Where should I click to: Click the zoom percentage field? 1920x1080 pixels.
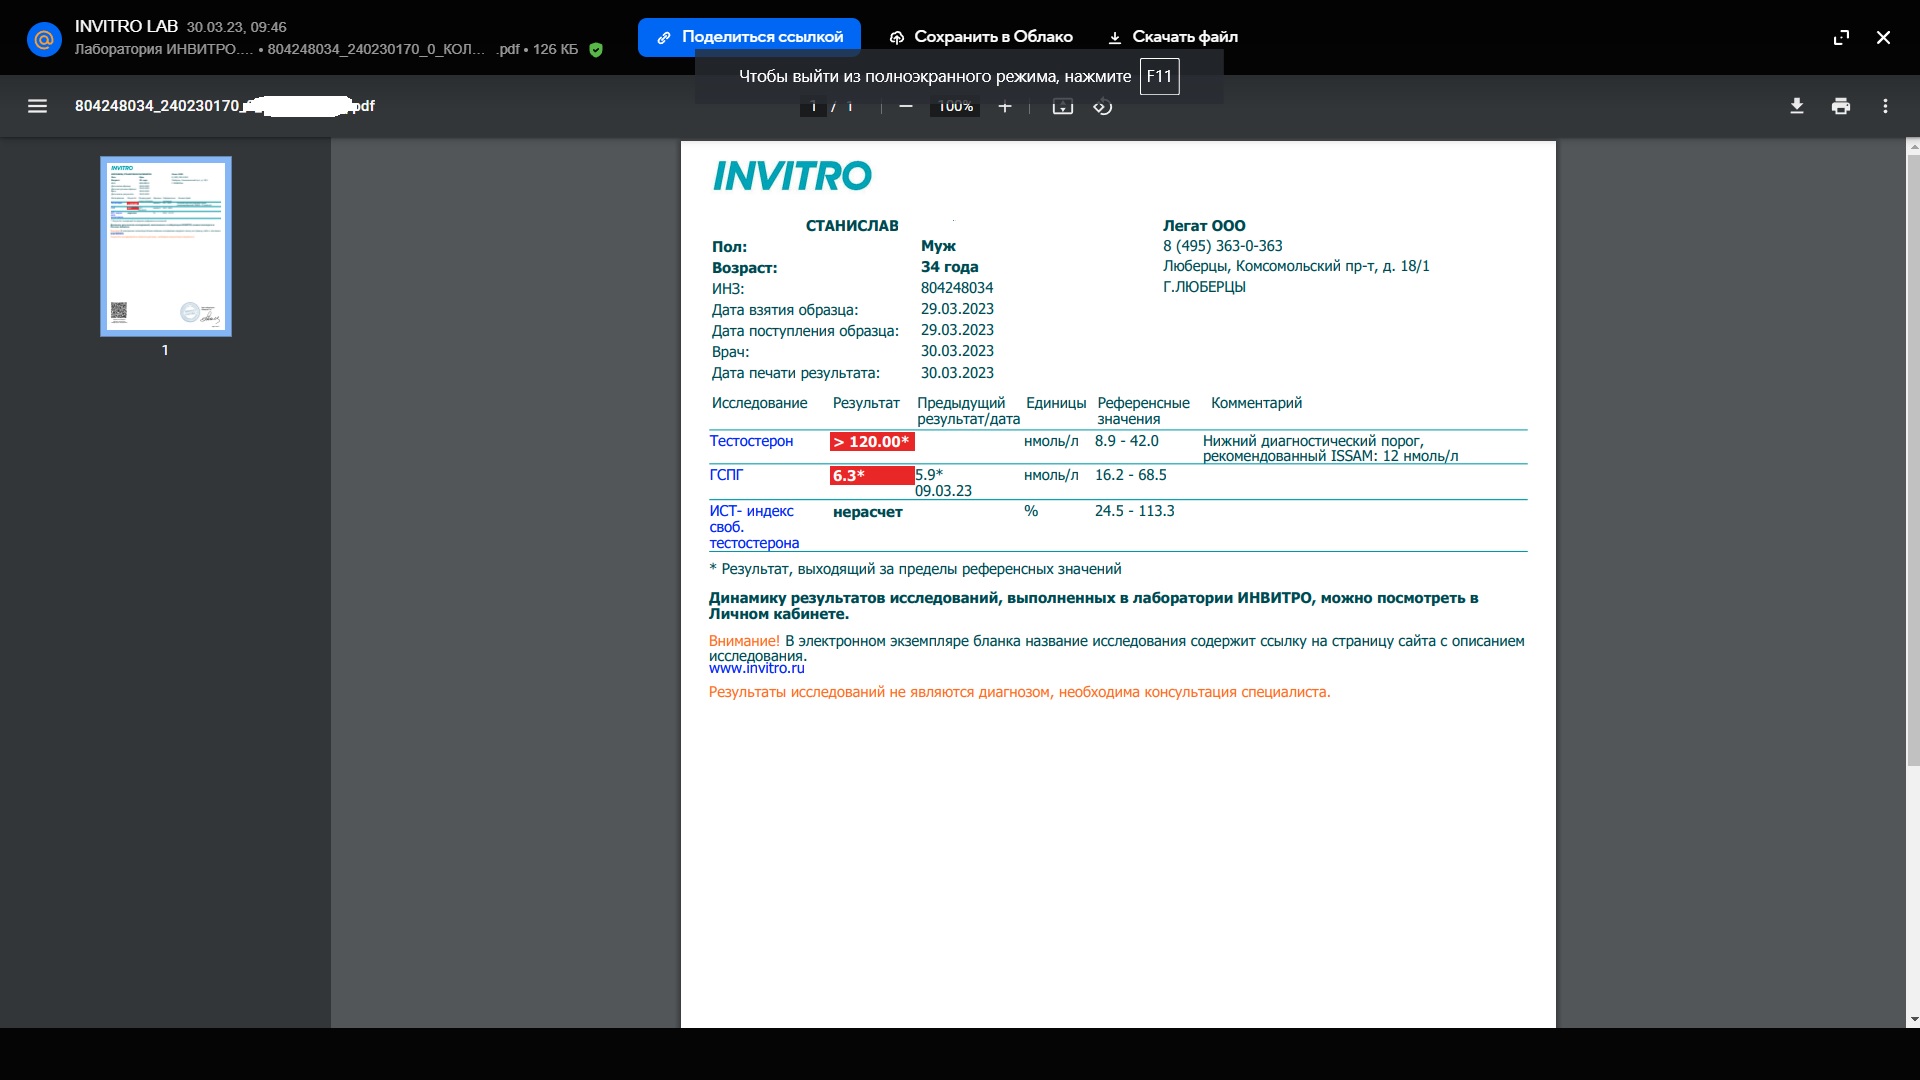point(955,107)
